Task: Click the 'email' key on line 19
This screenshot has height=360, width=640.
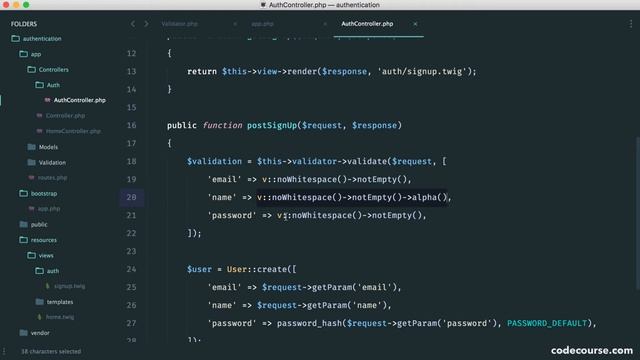Action: tap(224, 179)
